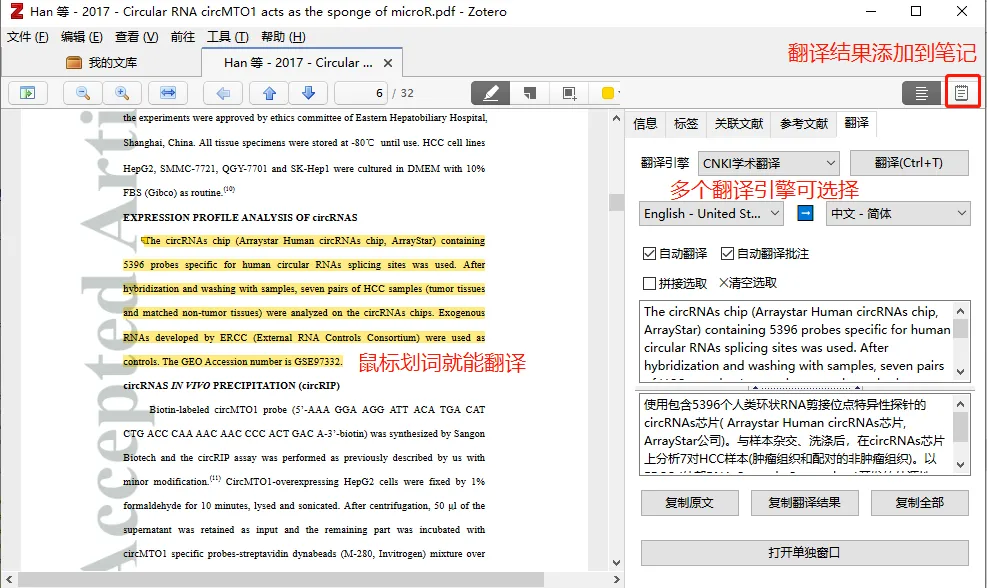Enable the 拼接选取 checkbox
The width and height of the screenshot is (987, 588).
(650, 283)
